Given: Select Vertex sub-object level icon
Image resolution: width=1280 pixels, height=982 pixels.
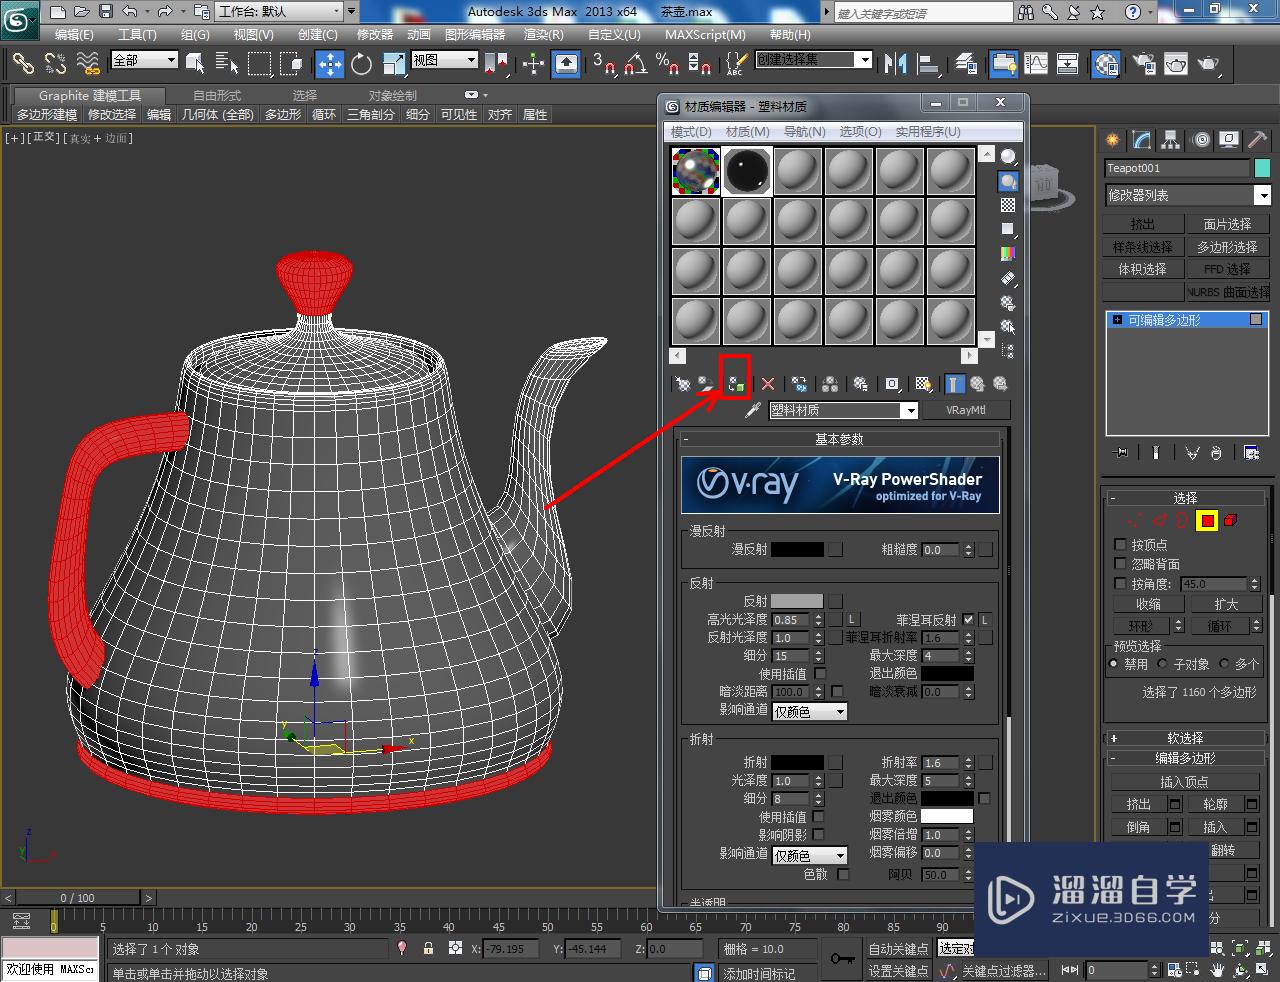Looking at the screenshot, I should click(1134, 520).
